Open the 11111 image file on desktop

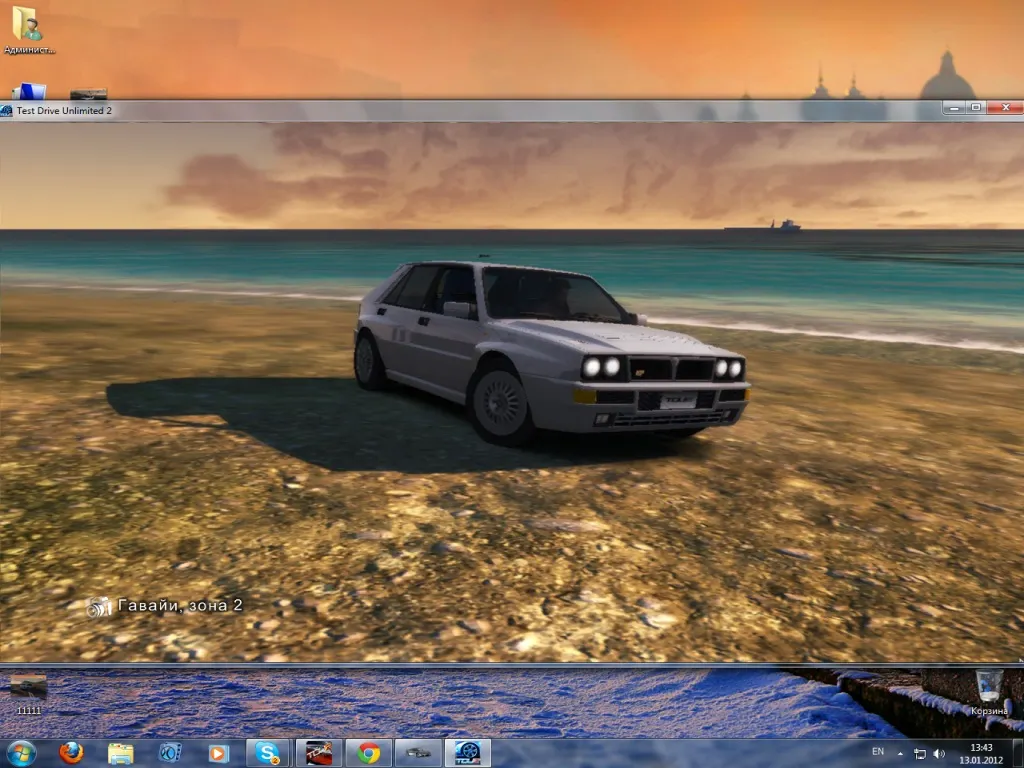(x=29, y=694)
